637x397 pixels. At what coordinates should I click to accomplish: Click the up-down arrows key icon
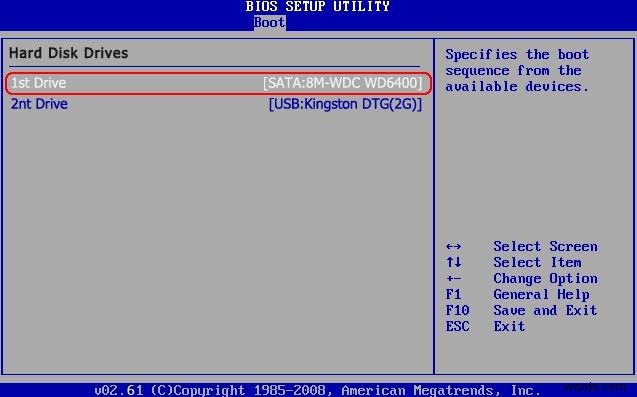click(453, 262)
